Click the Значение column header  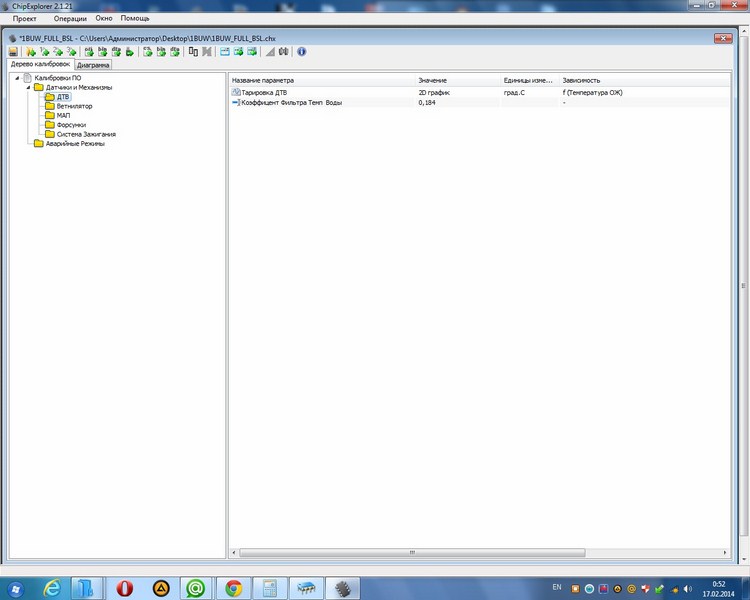433,79
